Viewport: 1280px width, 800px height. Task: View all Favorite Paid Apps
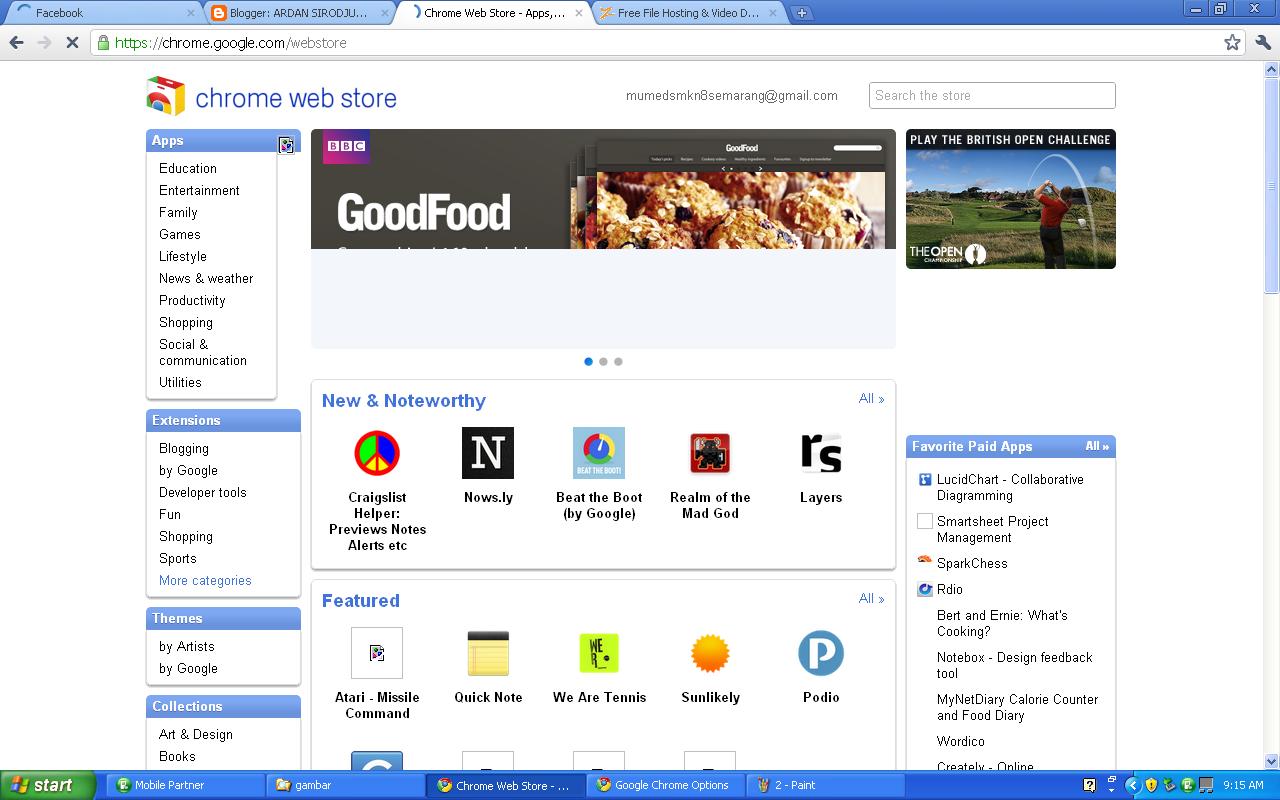pos(1097,446)
